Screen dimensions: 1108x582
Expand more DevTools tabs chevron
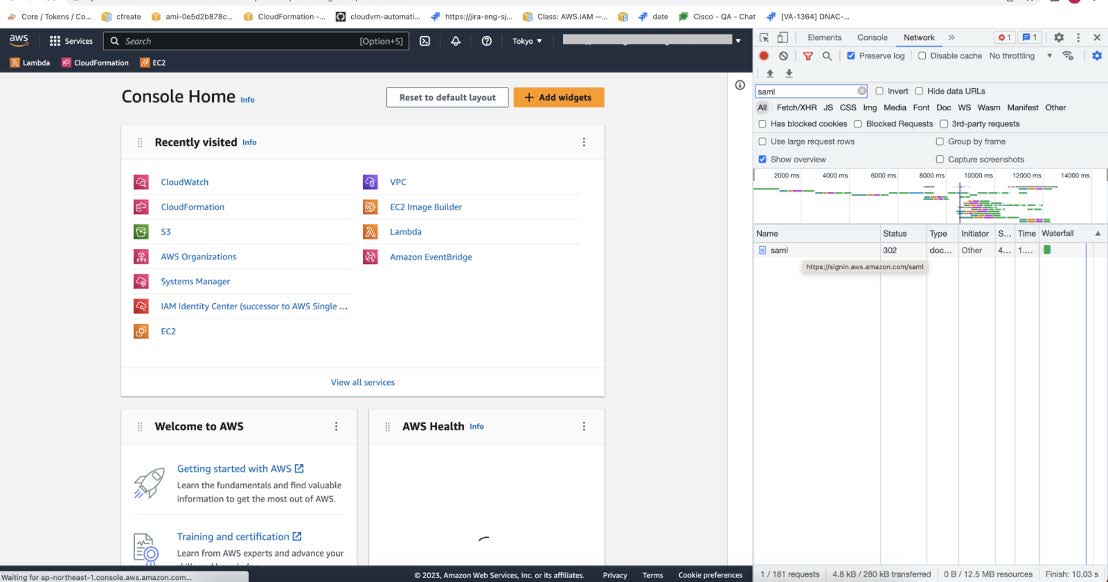pos(952,37)
